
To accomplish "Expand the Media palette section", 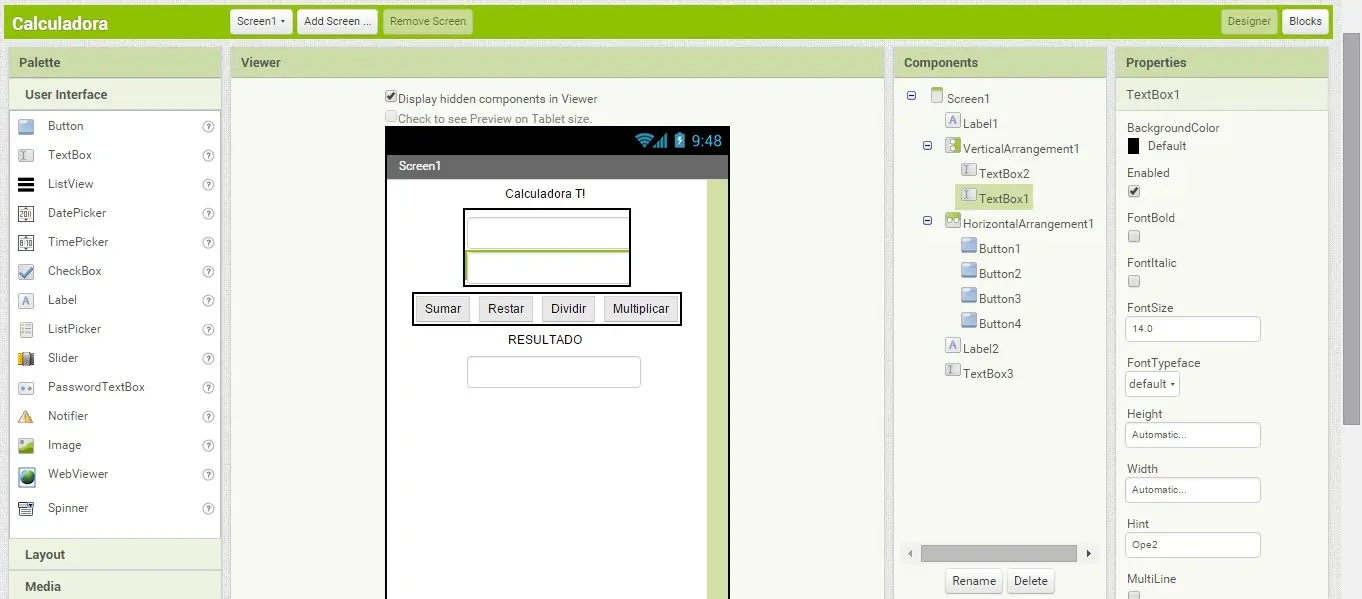I will click(x=115, y=587).
